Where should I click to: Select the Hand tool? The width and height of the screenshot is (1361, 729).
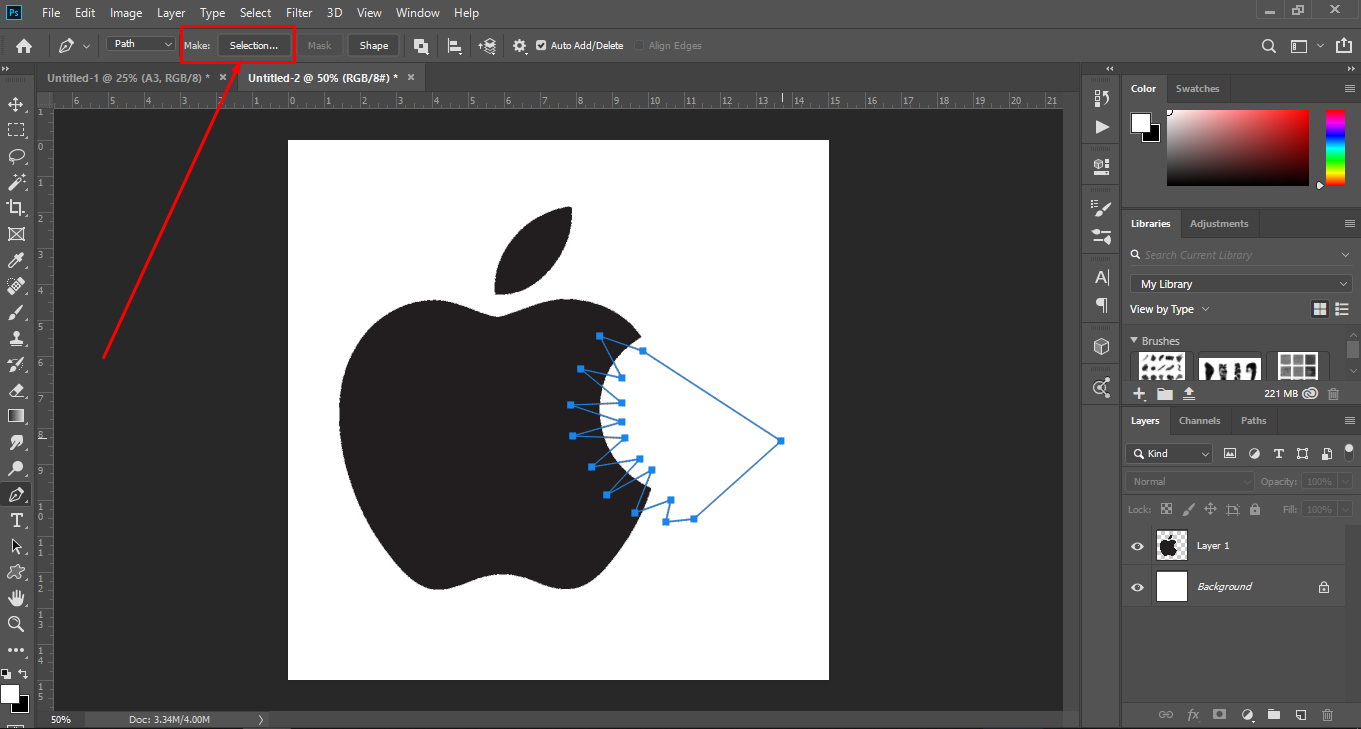pos(16,598)
